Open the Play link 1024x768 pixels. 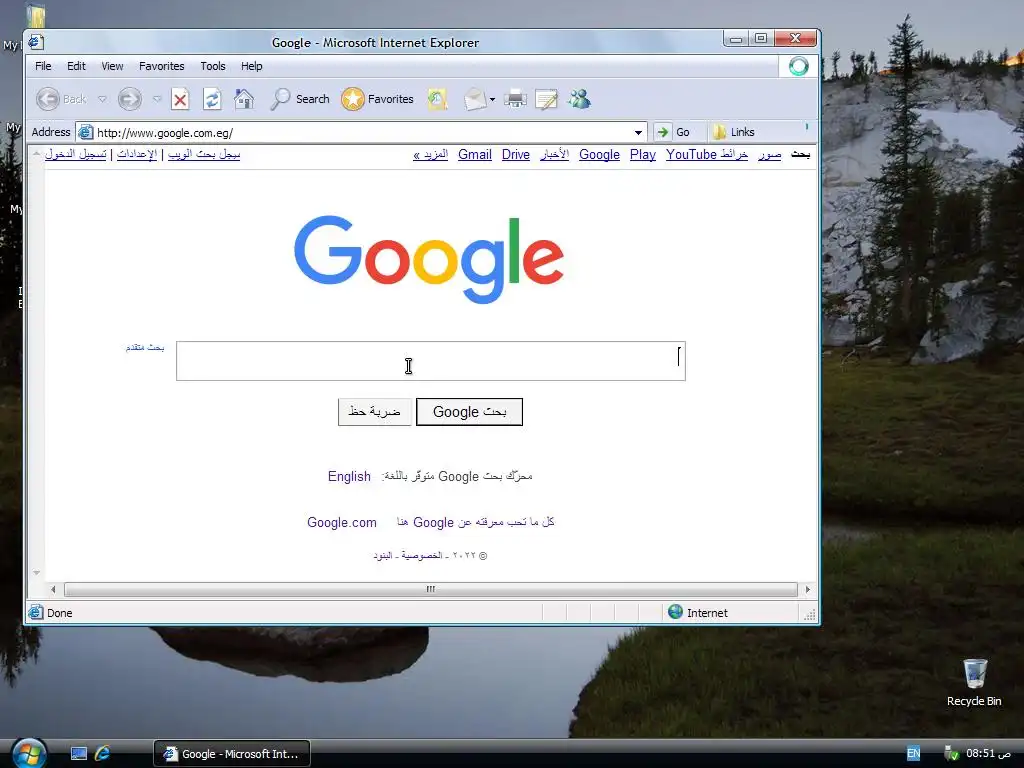click(643, 155)
